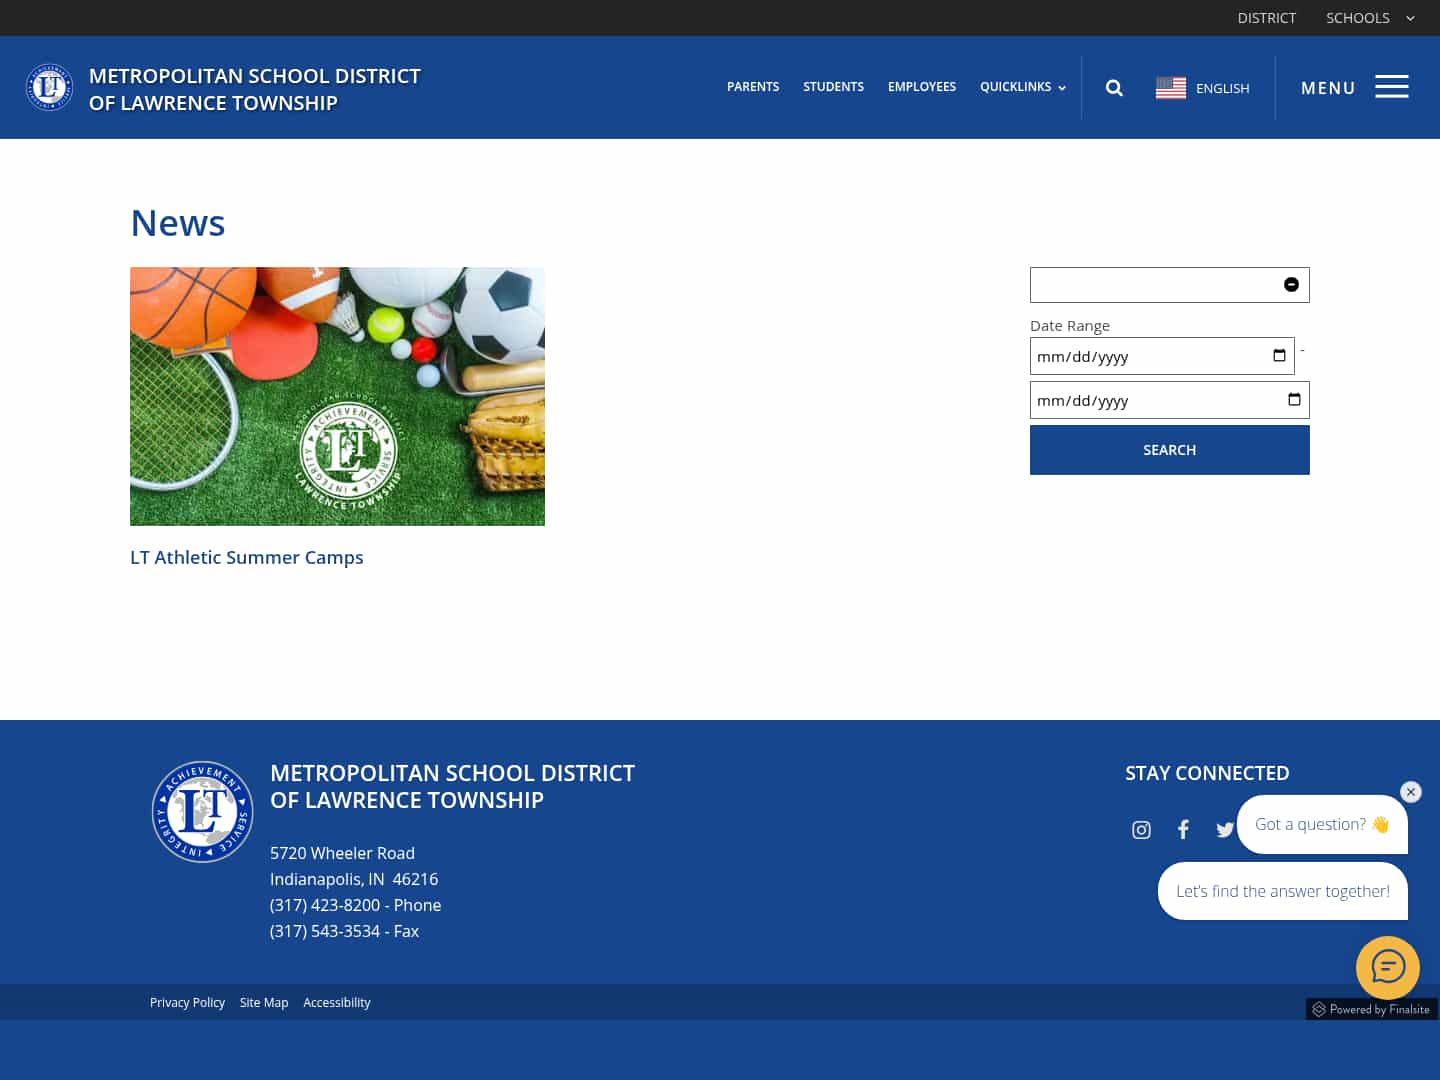The width and height of the screenshot is (1440, 1080).
Task: Click the SEARCH button
Action: (x=1170, y=450)
